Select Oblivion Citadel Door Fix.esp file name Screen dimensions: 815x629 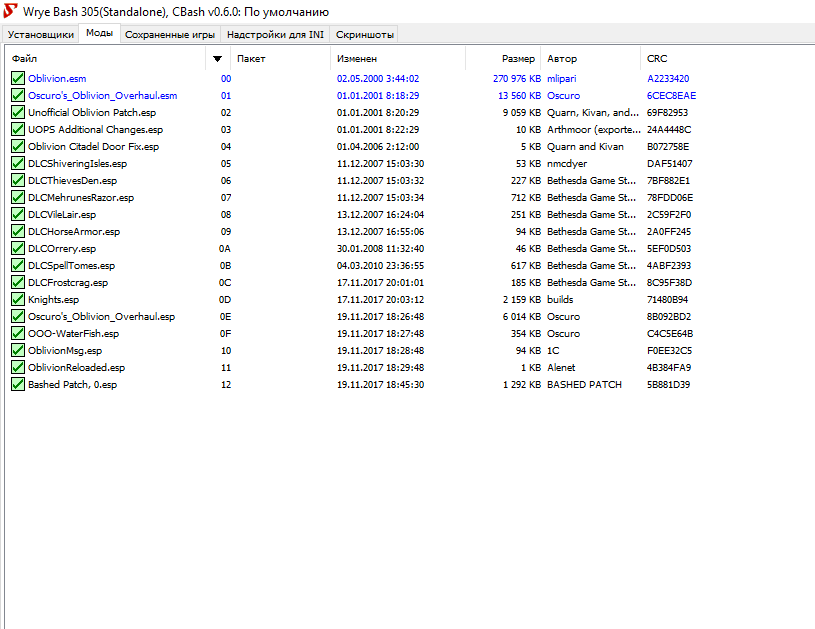tap(94, 147)
